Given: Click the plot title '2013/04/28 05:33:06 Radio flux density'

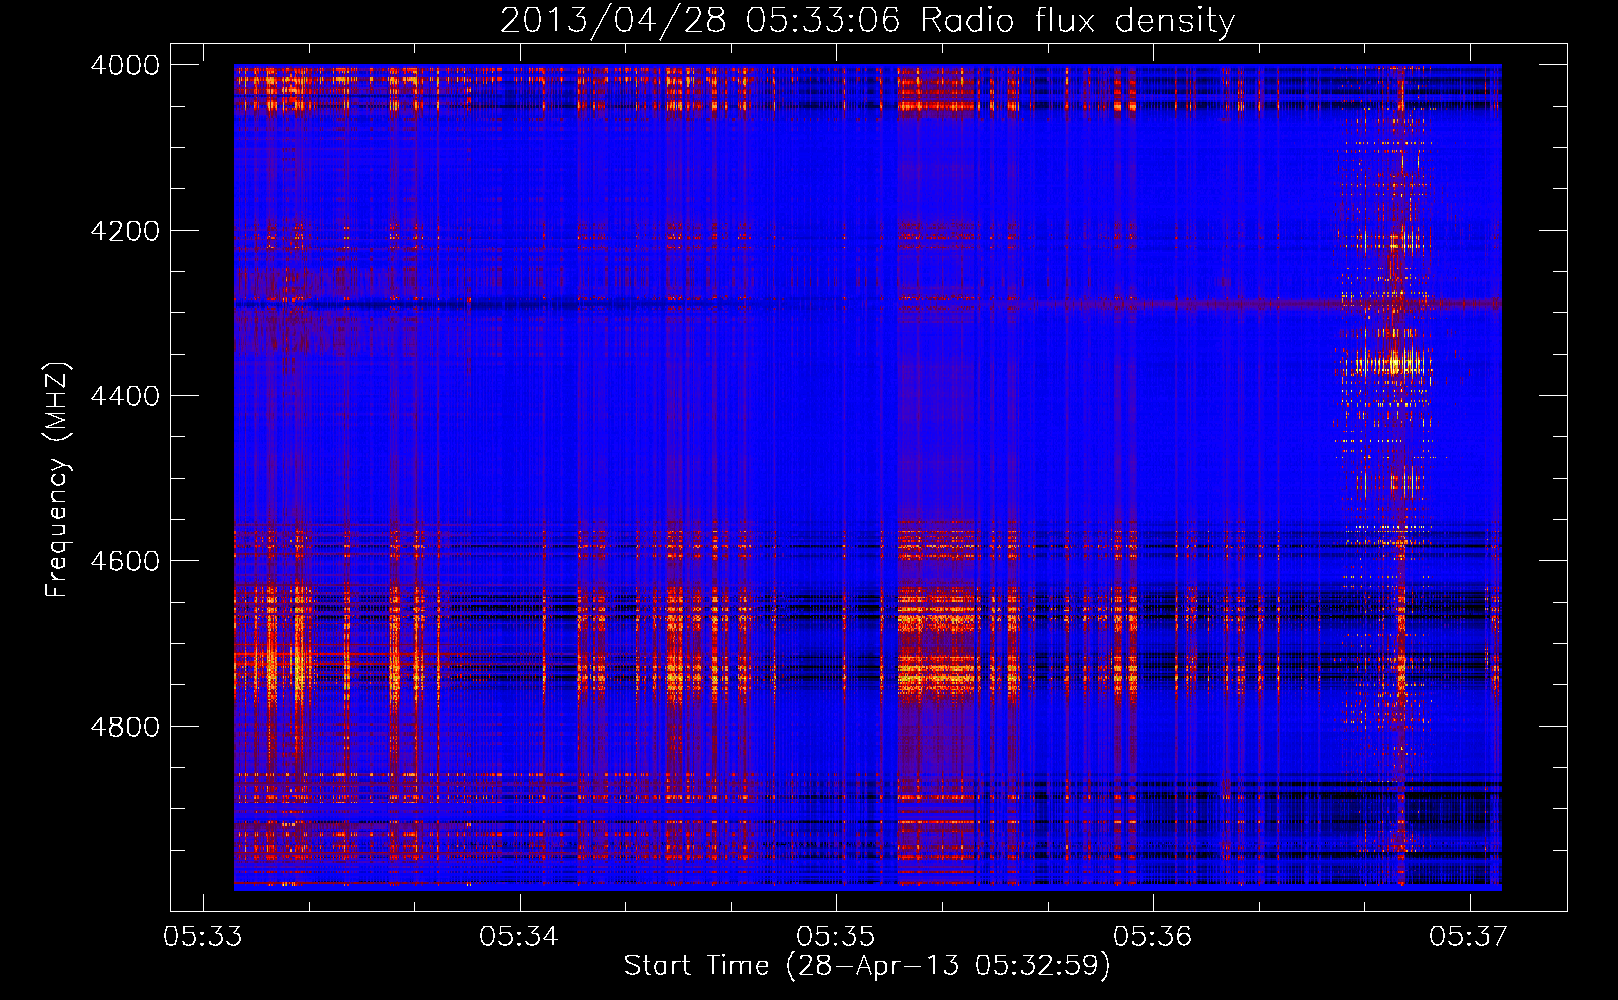Looking at the screenshot, I should tap(867, 21).
